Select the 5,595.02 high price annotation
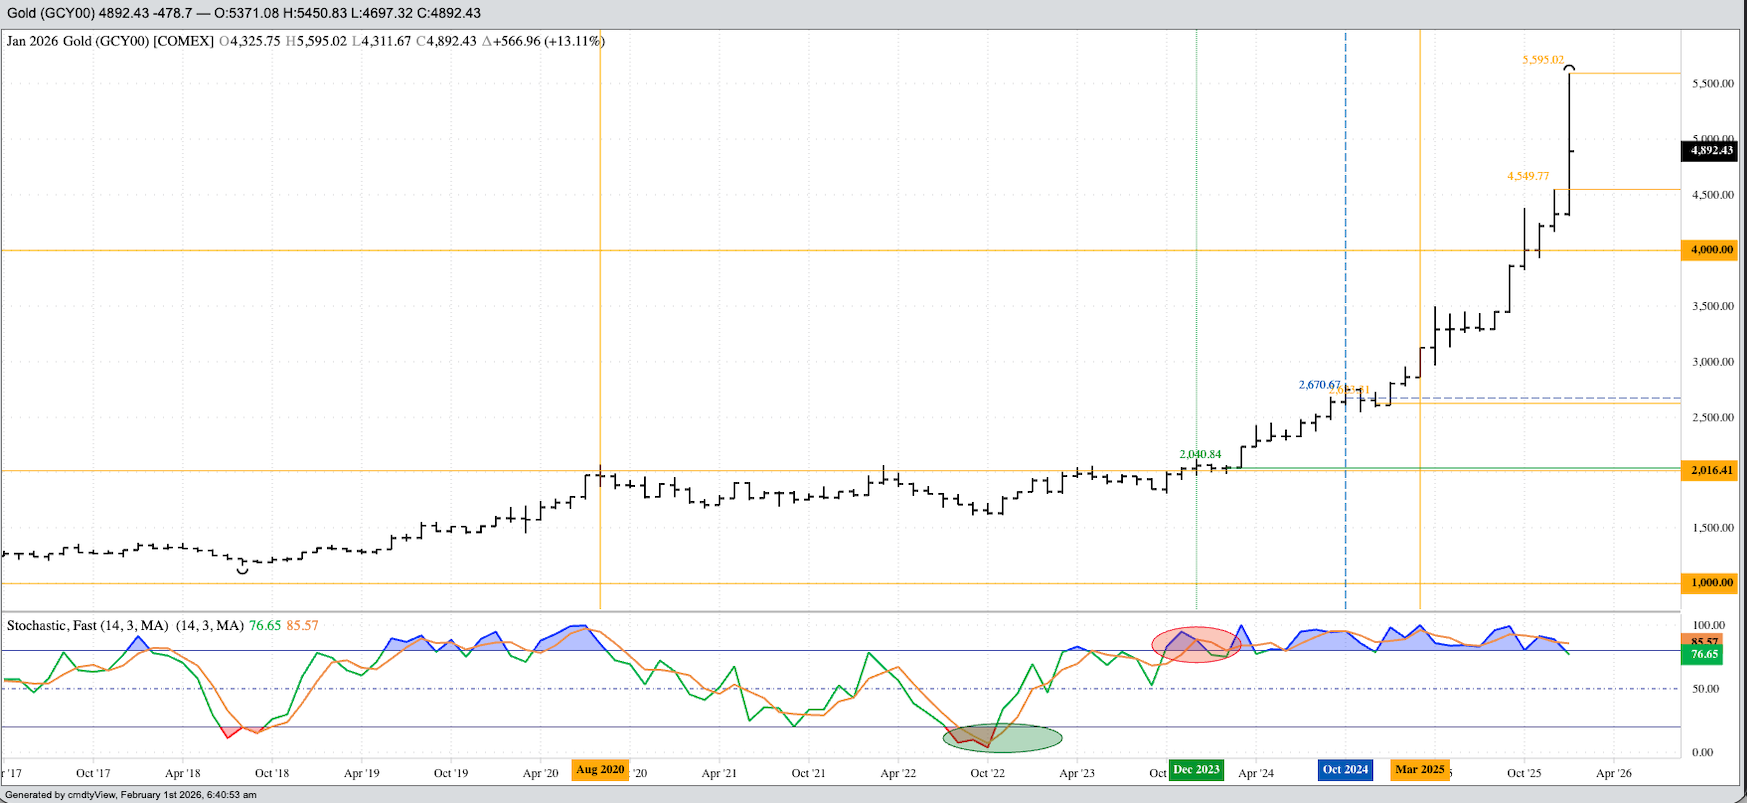This screenshot has height=803, width=1747. click(1542, 60)
